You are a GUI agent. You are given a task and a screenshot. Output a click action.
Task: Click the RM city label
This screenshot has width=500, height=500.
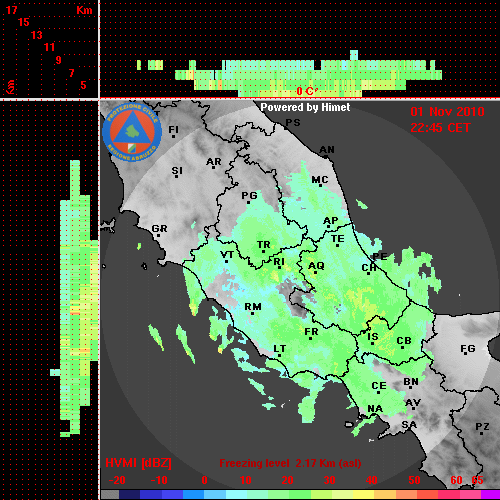253,307
